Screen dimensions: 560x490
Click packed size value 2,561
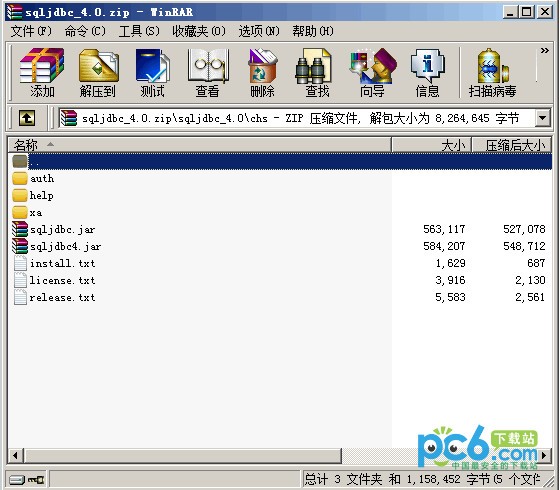530,298
